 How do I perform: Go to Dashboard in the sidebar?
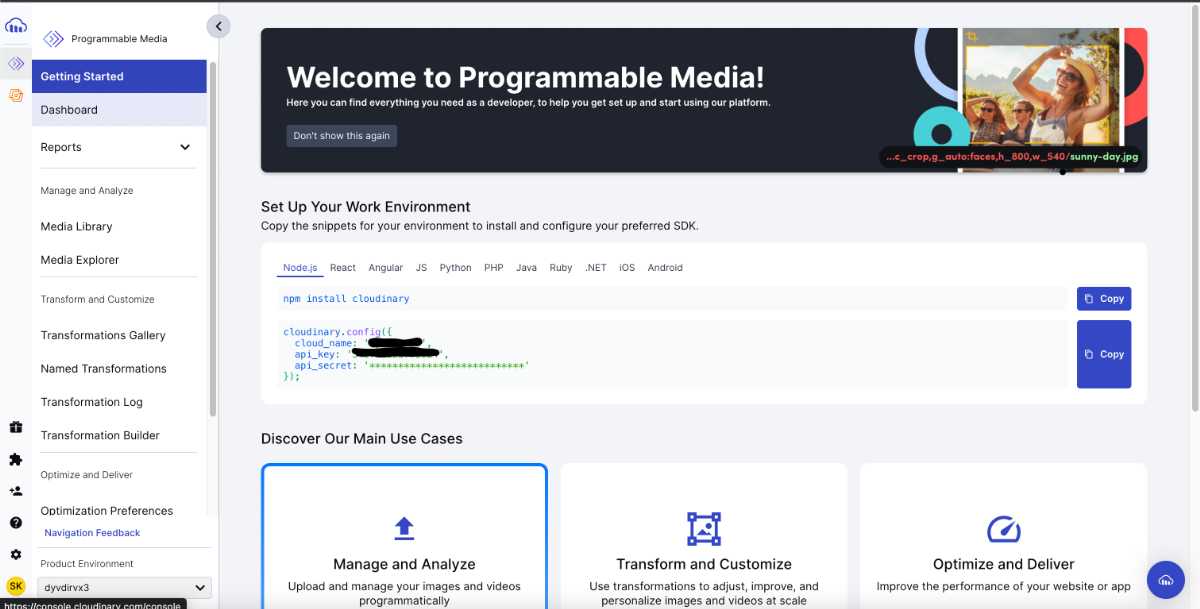pyautogui.click(x=119, y=110)
